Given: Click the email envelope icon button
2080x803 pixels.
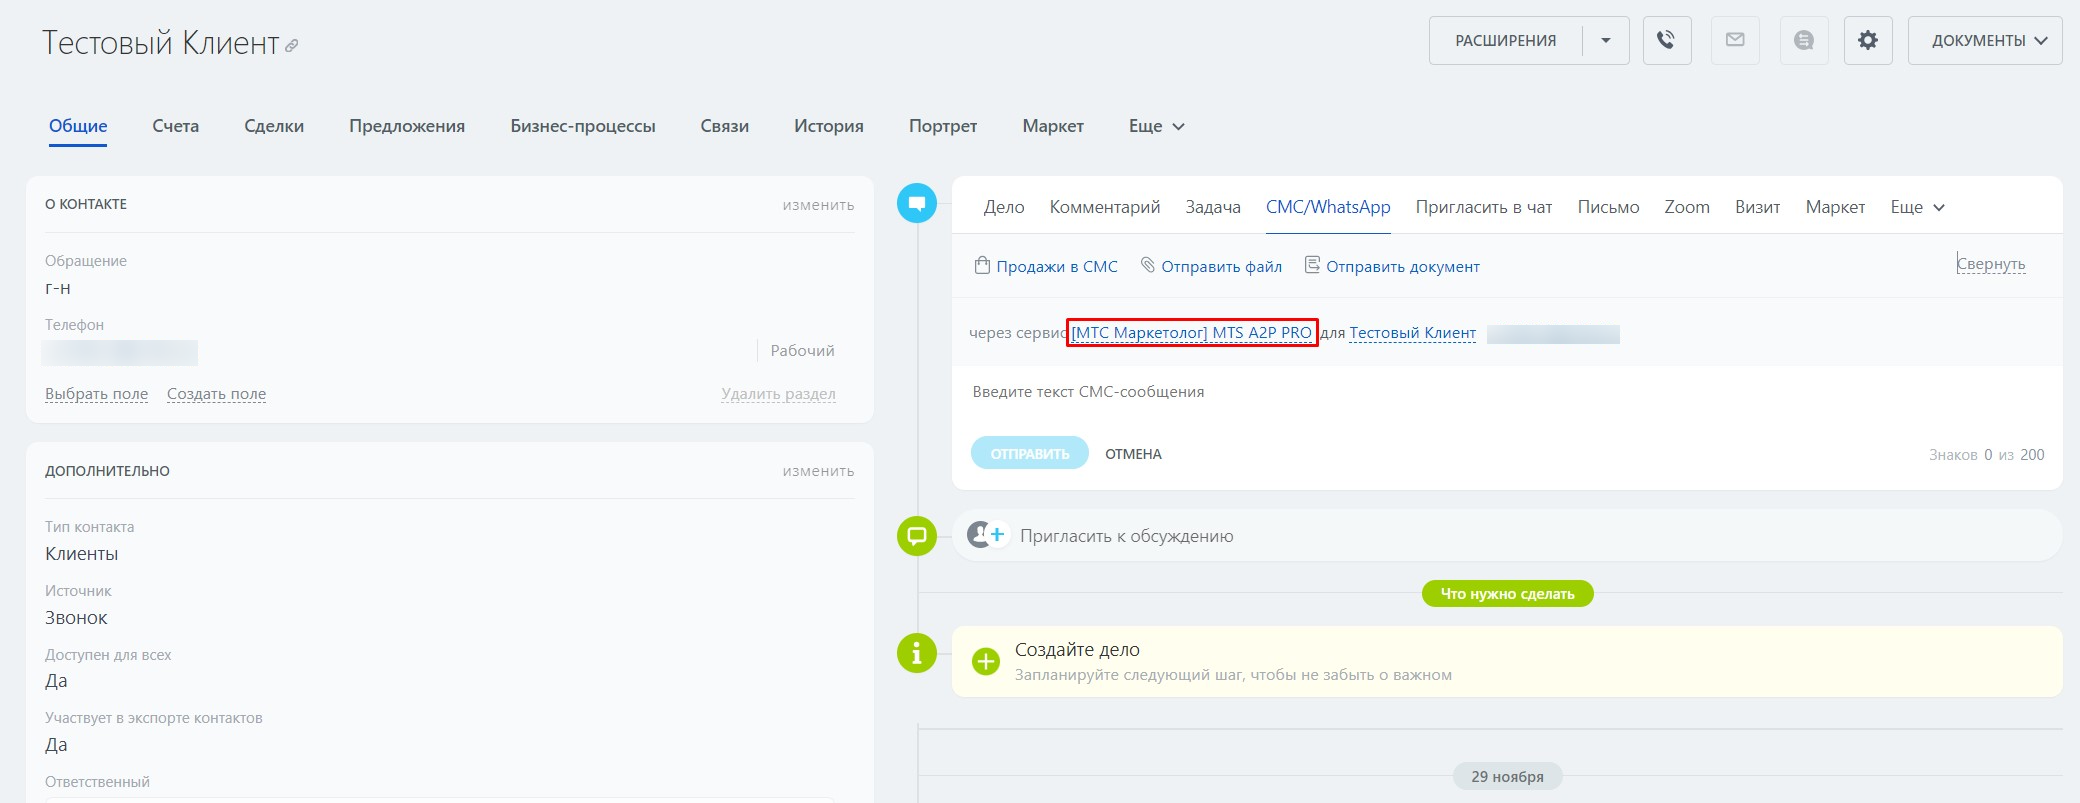Looking at the screenshot, I should [1735, 41].
